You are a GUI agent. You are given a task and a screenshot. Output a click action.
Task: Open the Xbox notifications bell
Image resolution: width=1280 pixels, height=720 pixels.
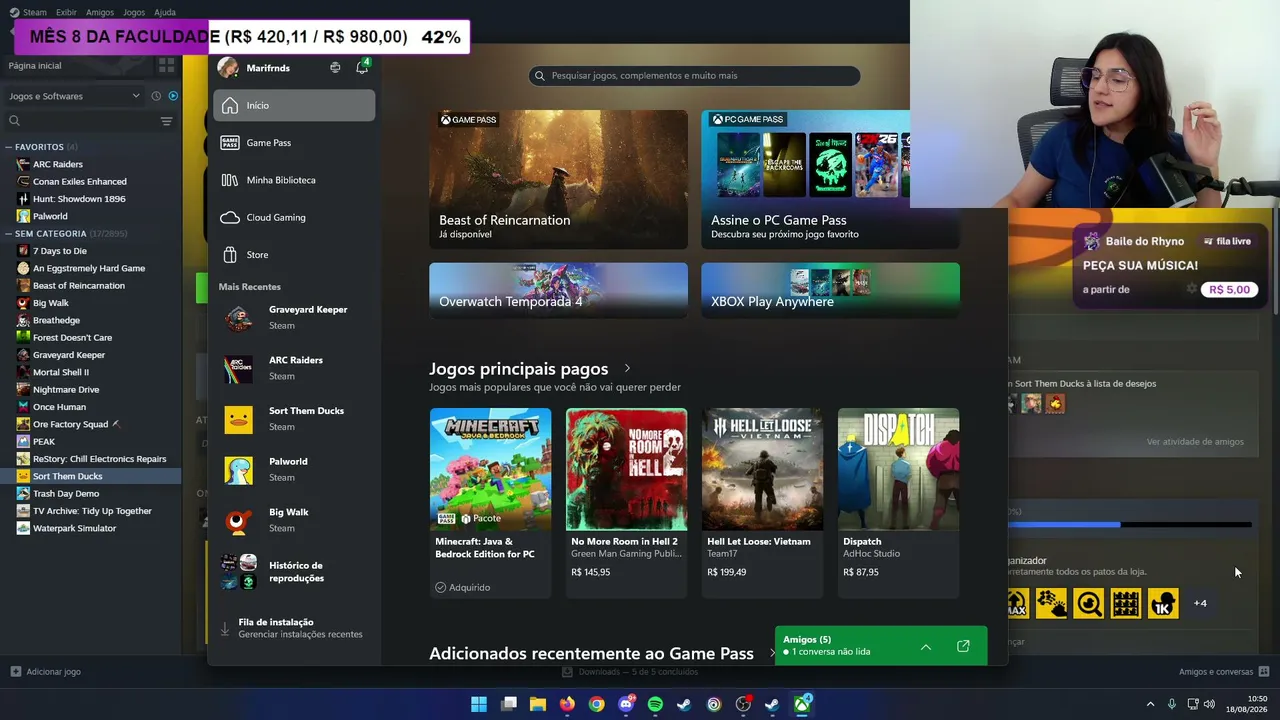tap(362, 67)
